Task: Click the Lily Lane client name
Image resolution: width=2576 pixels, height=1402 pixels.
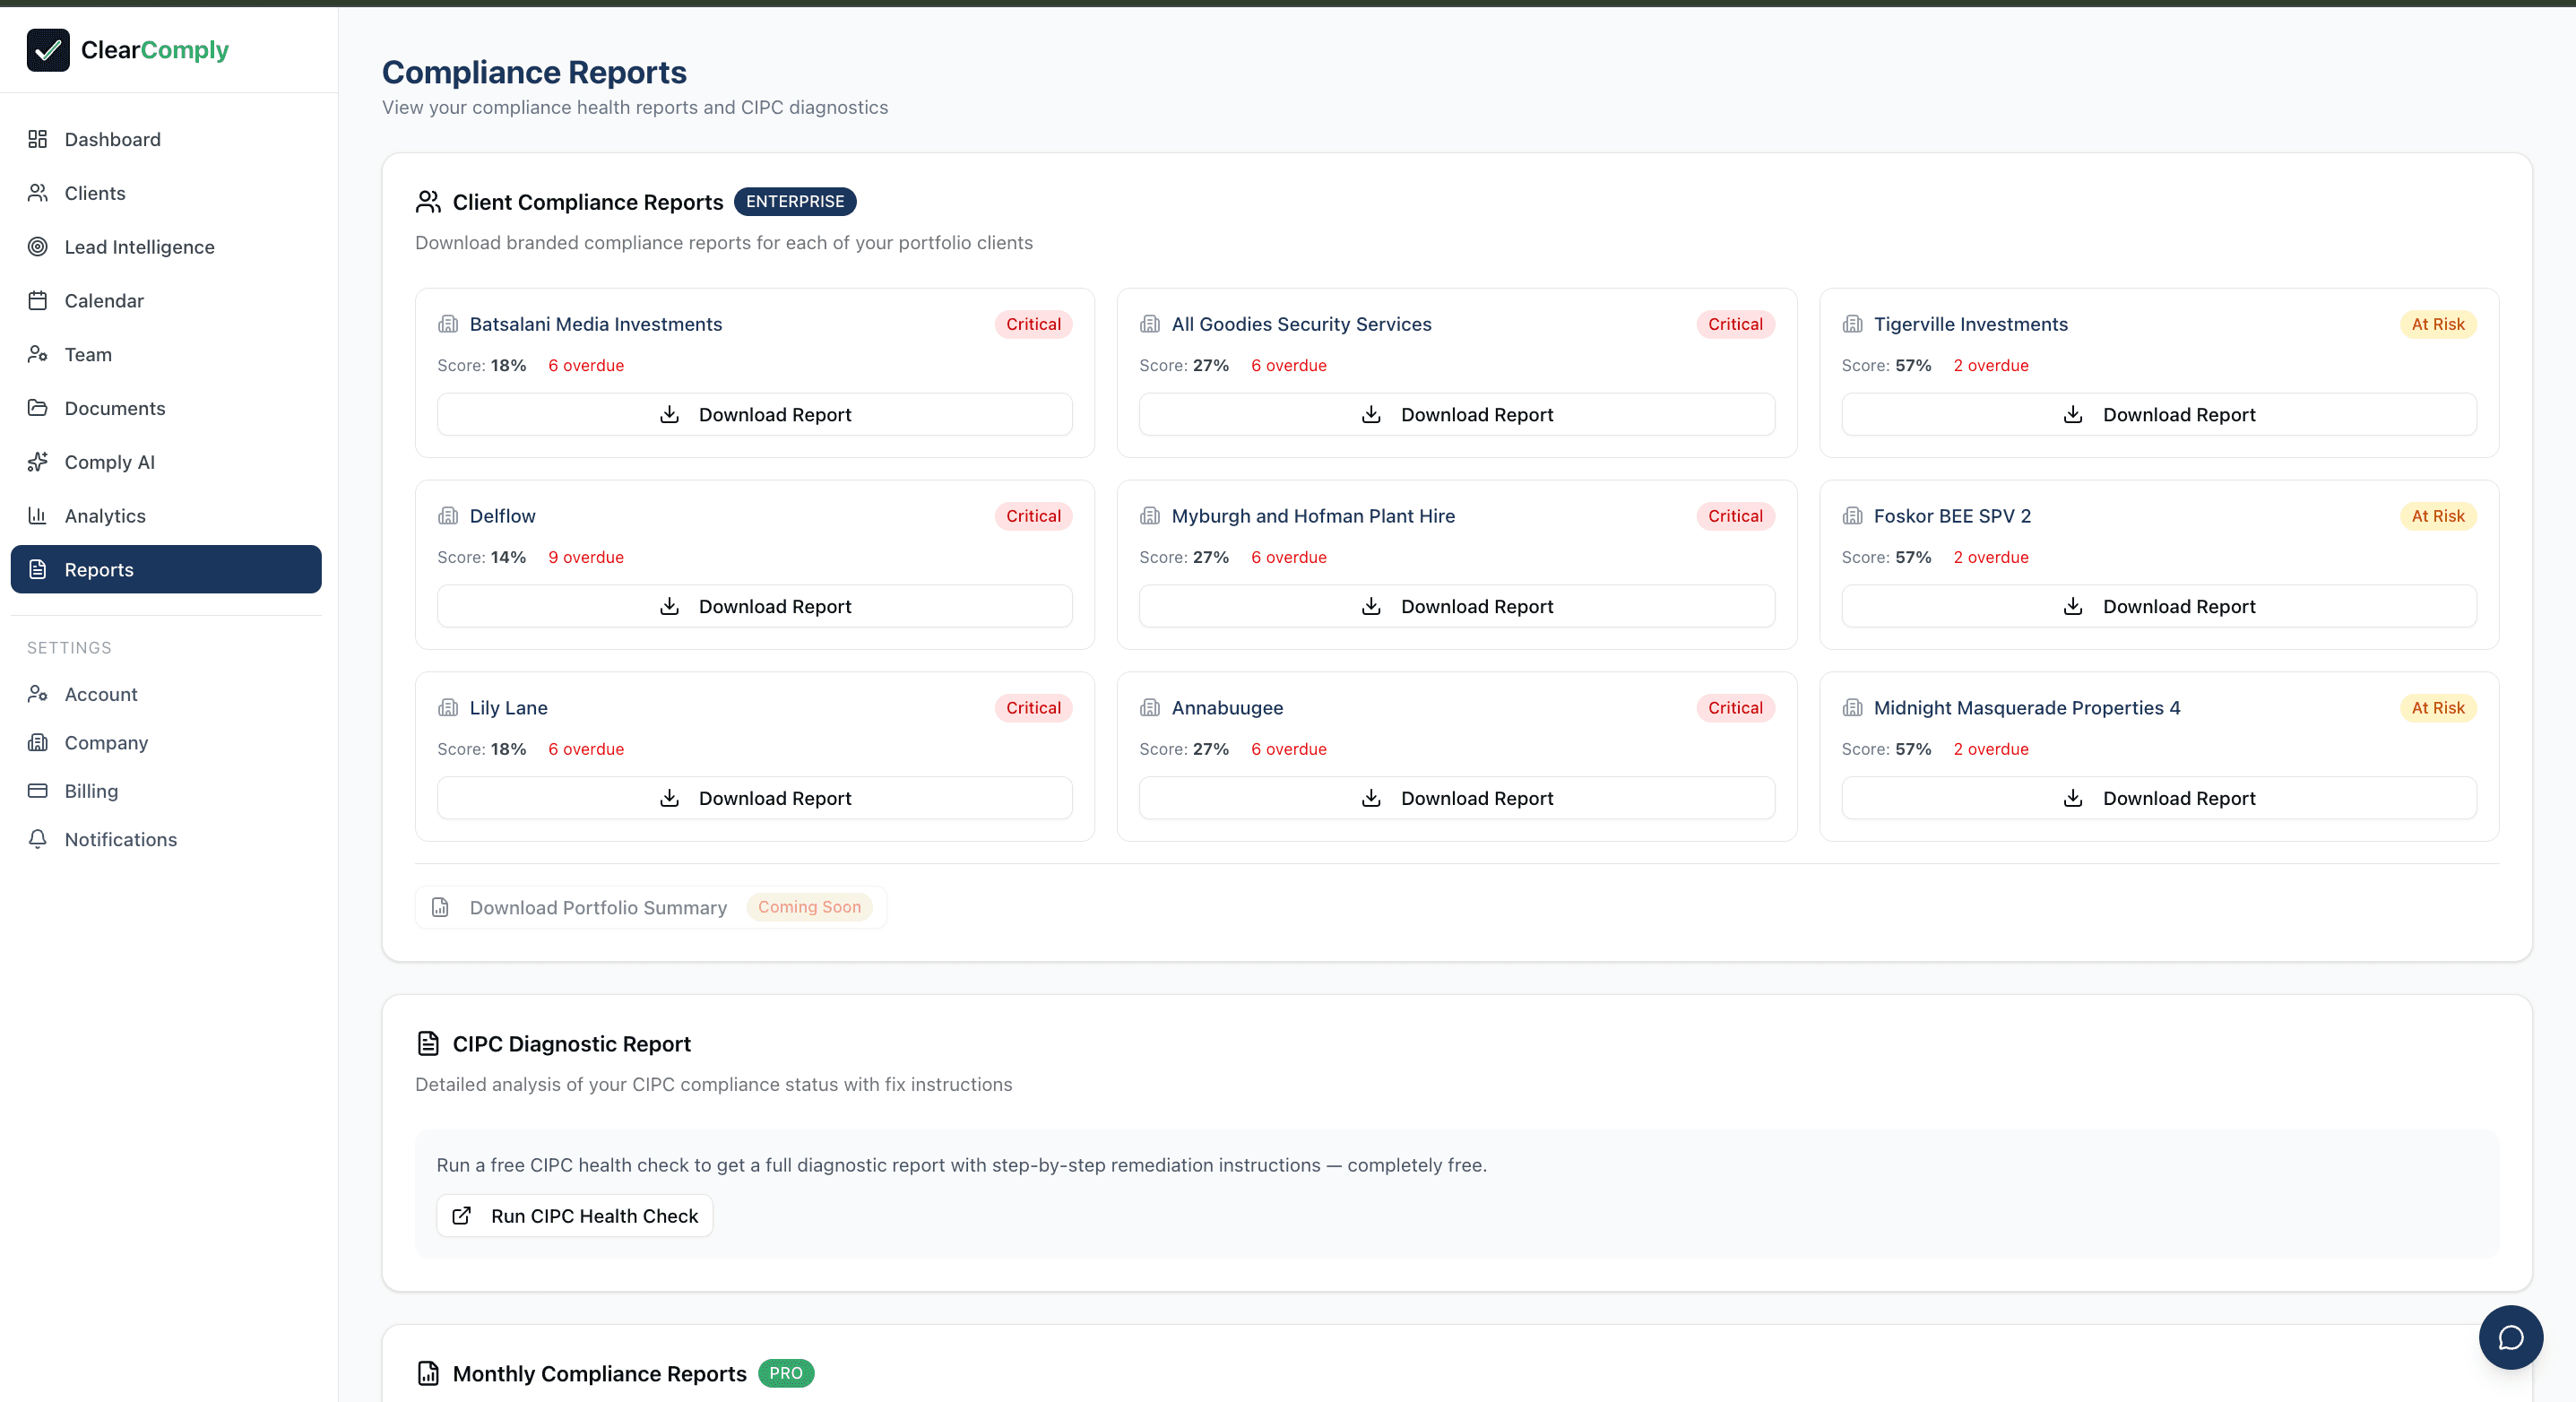Action: (x=509, y=708)
